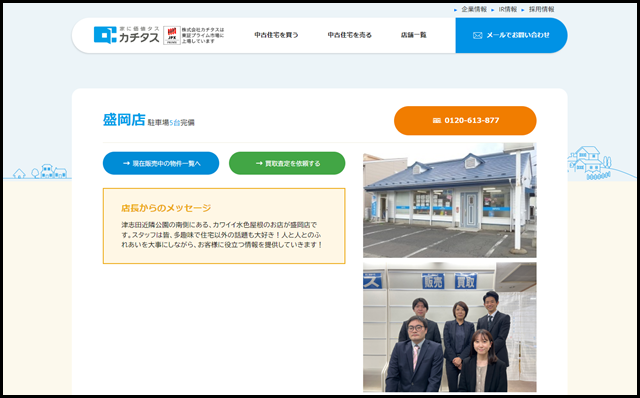
Task: Click 現在販売中の物件一覧へ button
Action: pos(161,163)
